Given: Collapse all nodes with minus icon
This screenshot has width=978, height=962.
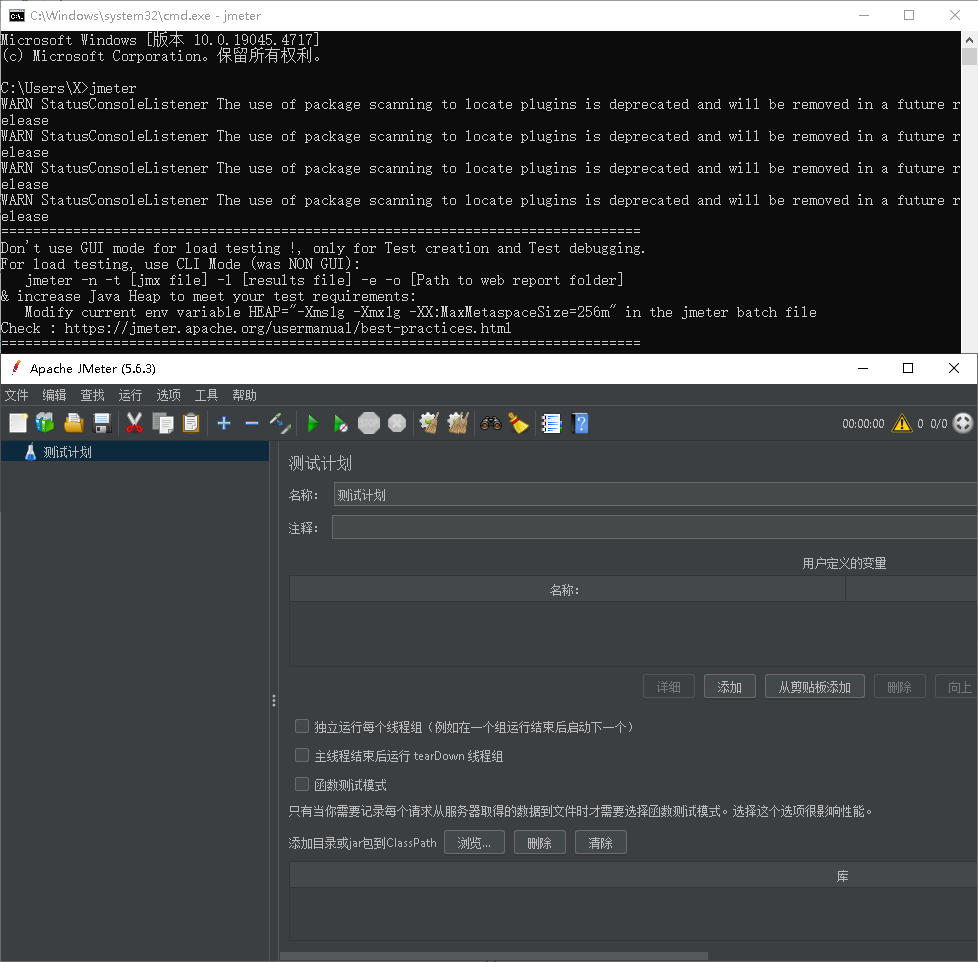Looking at the screenshot, I should tap(252, 424).
